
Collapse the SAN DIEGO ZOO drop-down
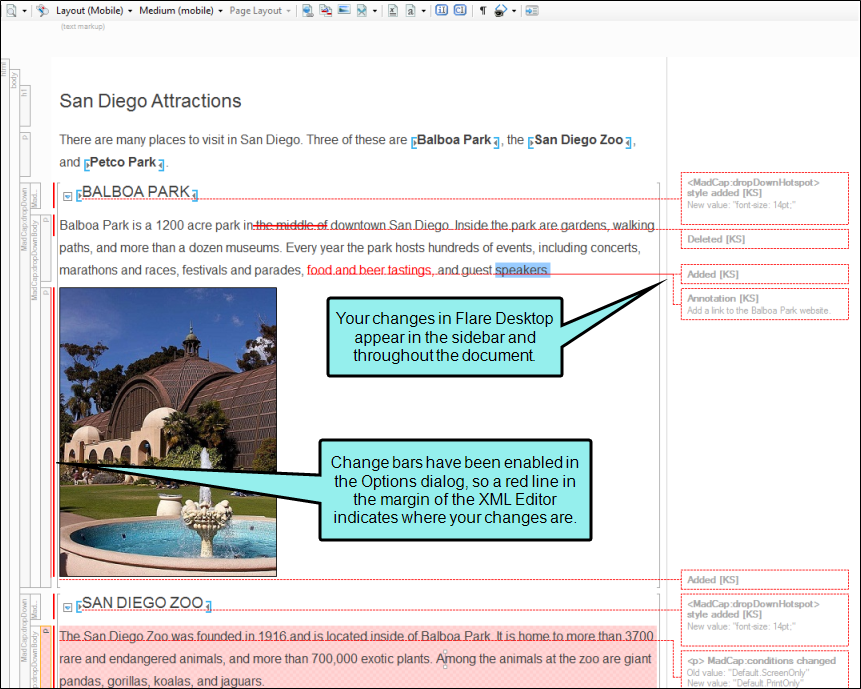coord(68,607)
